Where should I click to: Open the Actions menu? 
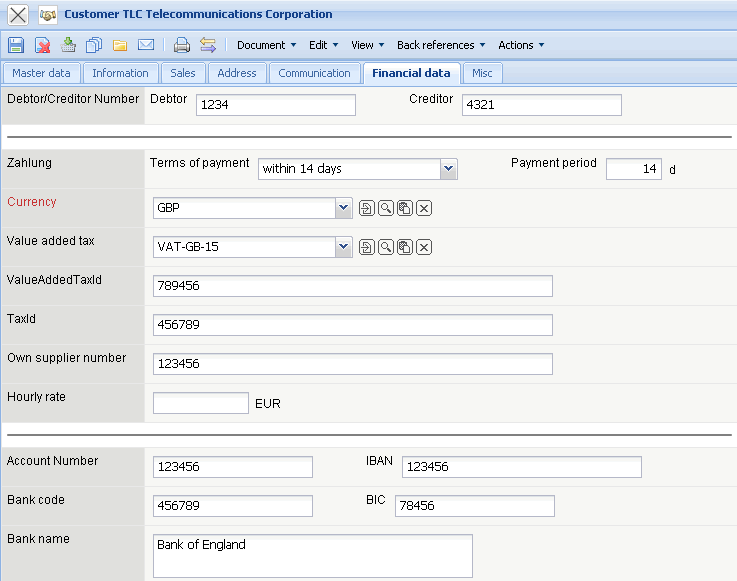[x=521, y=45]
